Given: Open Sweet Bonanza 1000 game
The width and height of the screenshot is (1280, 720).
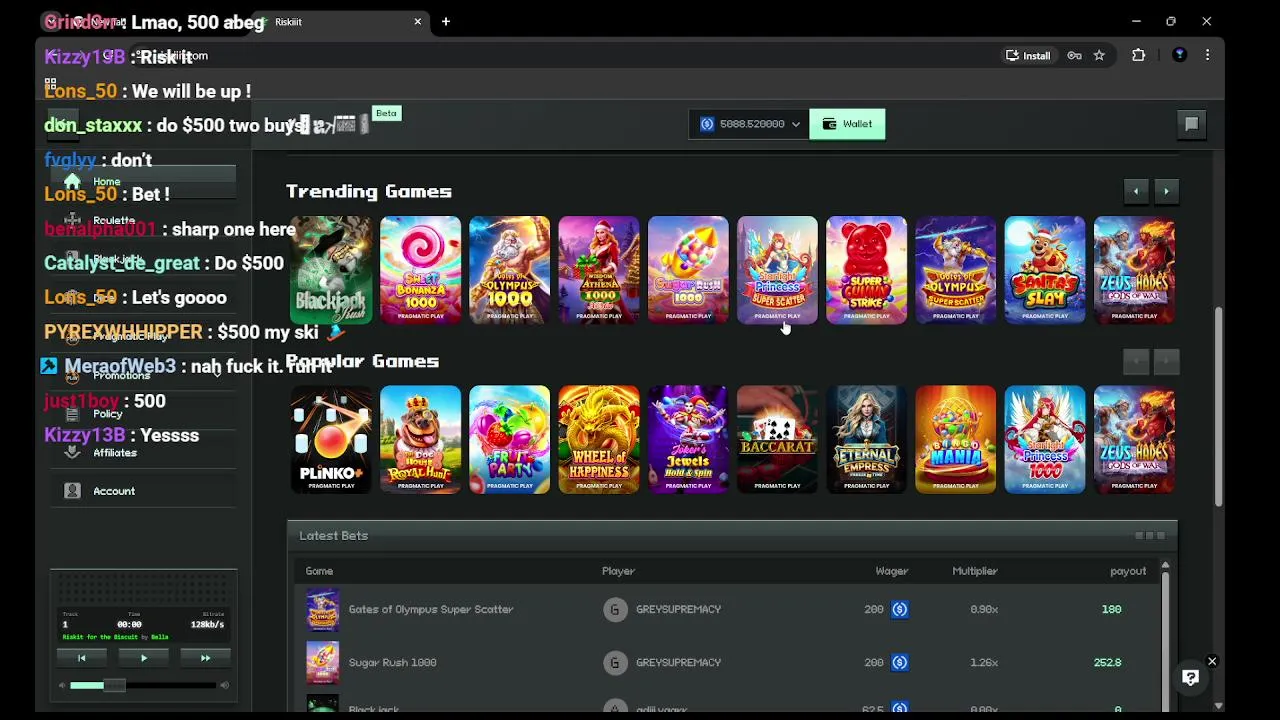Looking at the screenshot, I should click(x=421, y=270).
